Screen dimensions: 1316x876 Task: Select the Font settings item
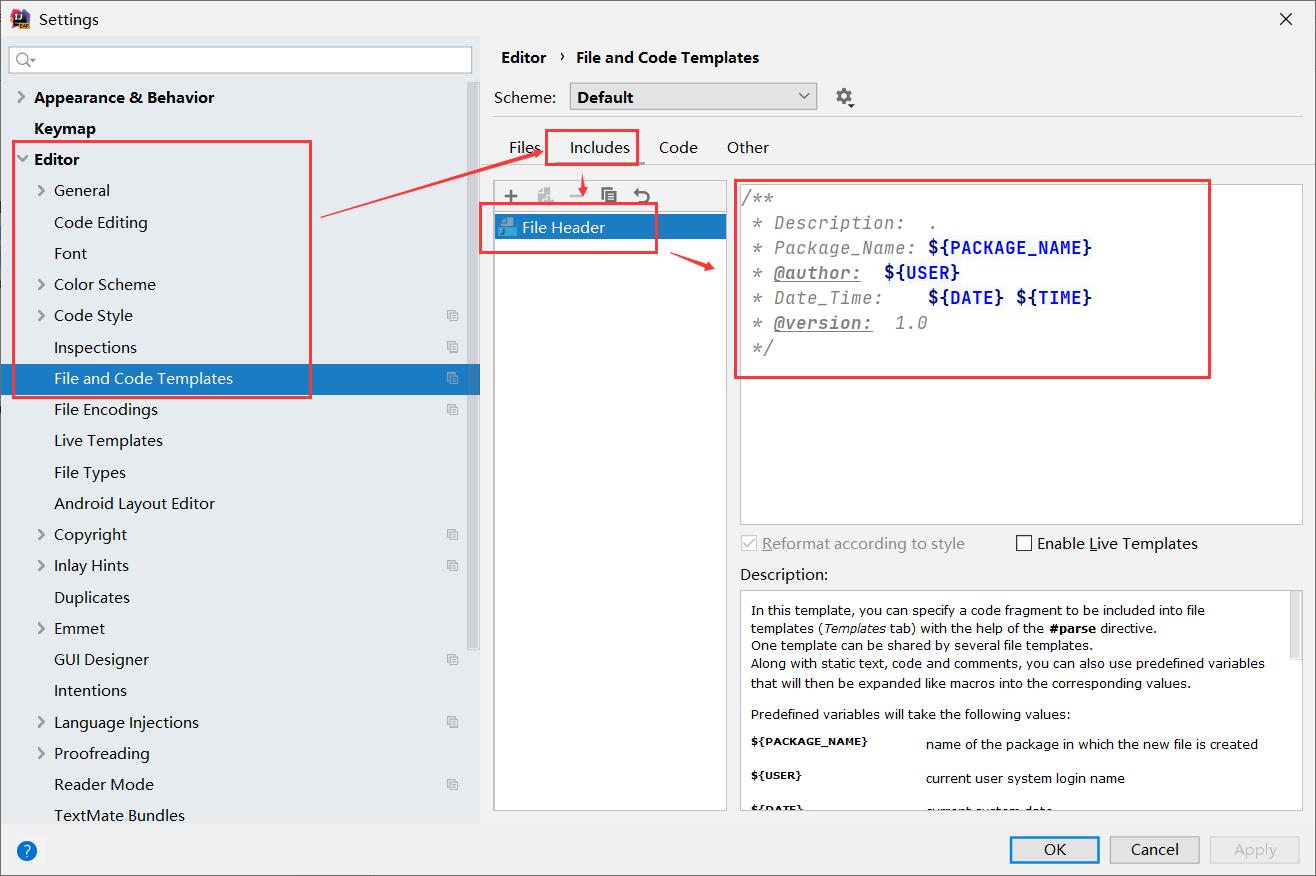coord(70,253)
